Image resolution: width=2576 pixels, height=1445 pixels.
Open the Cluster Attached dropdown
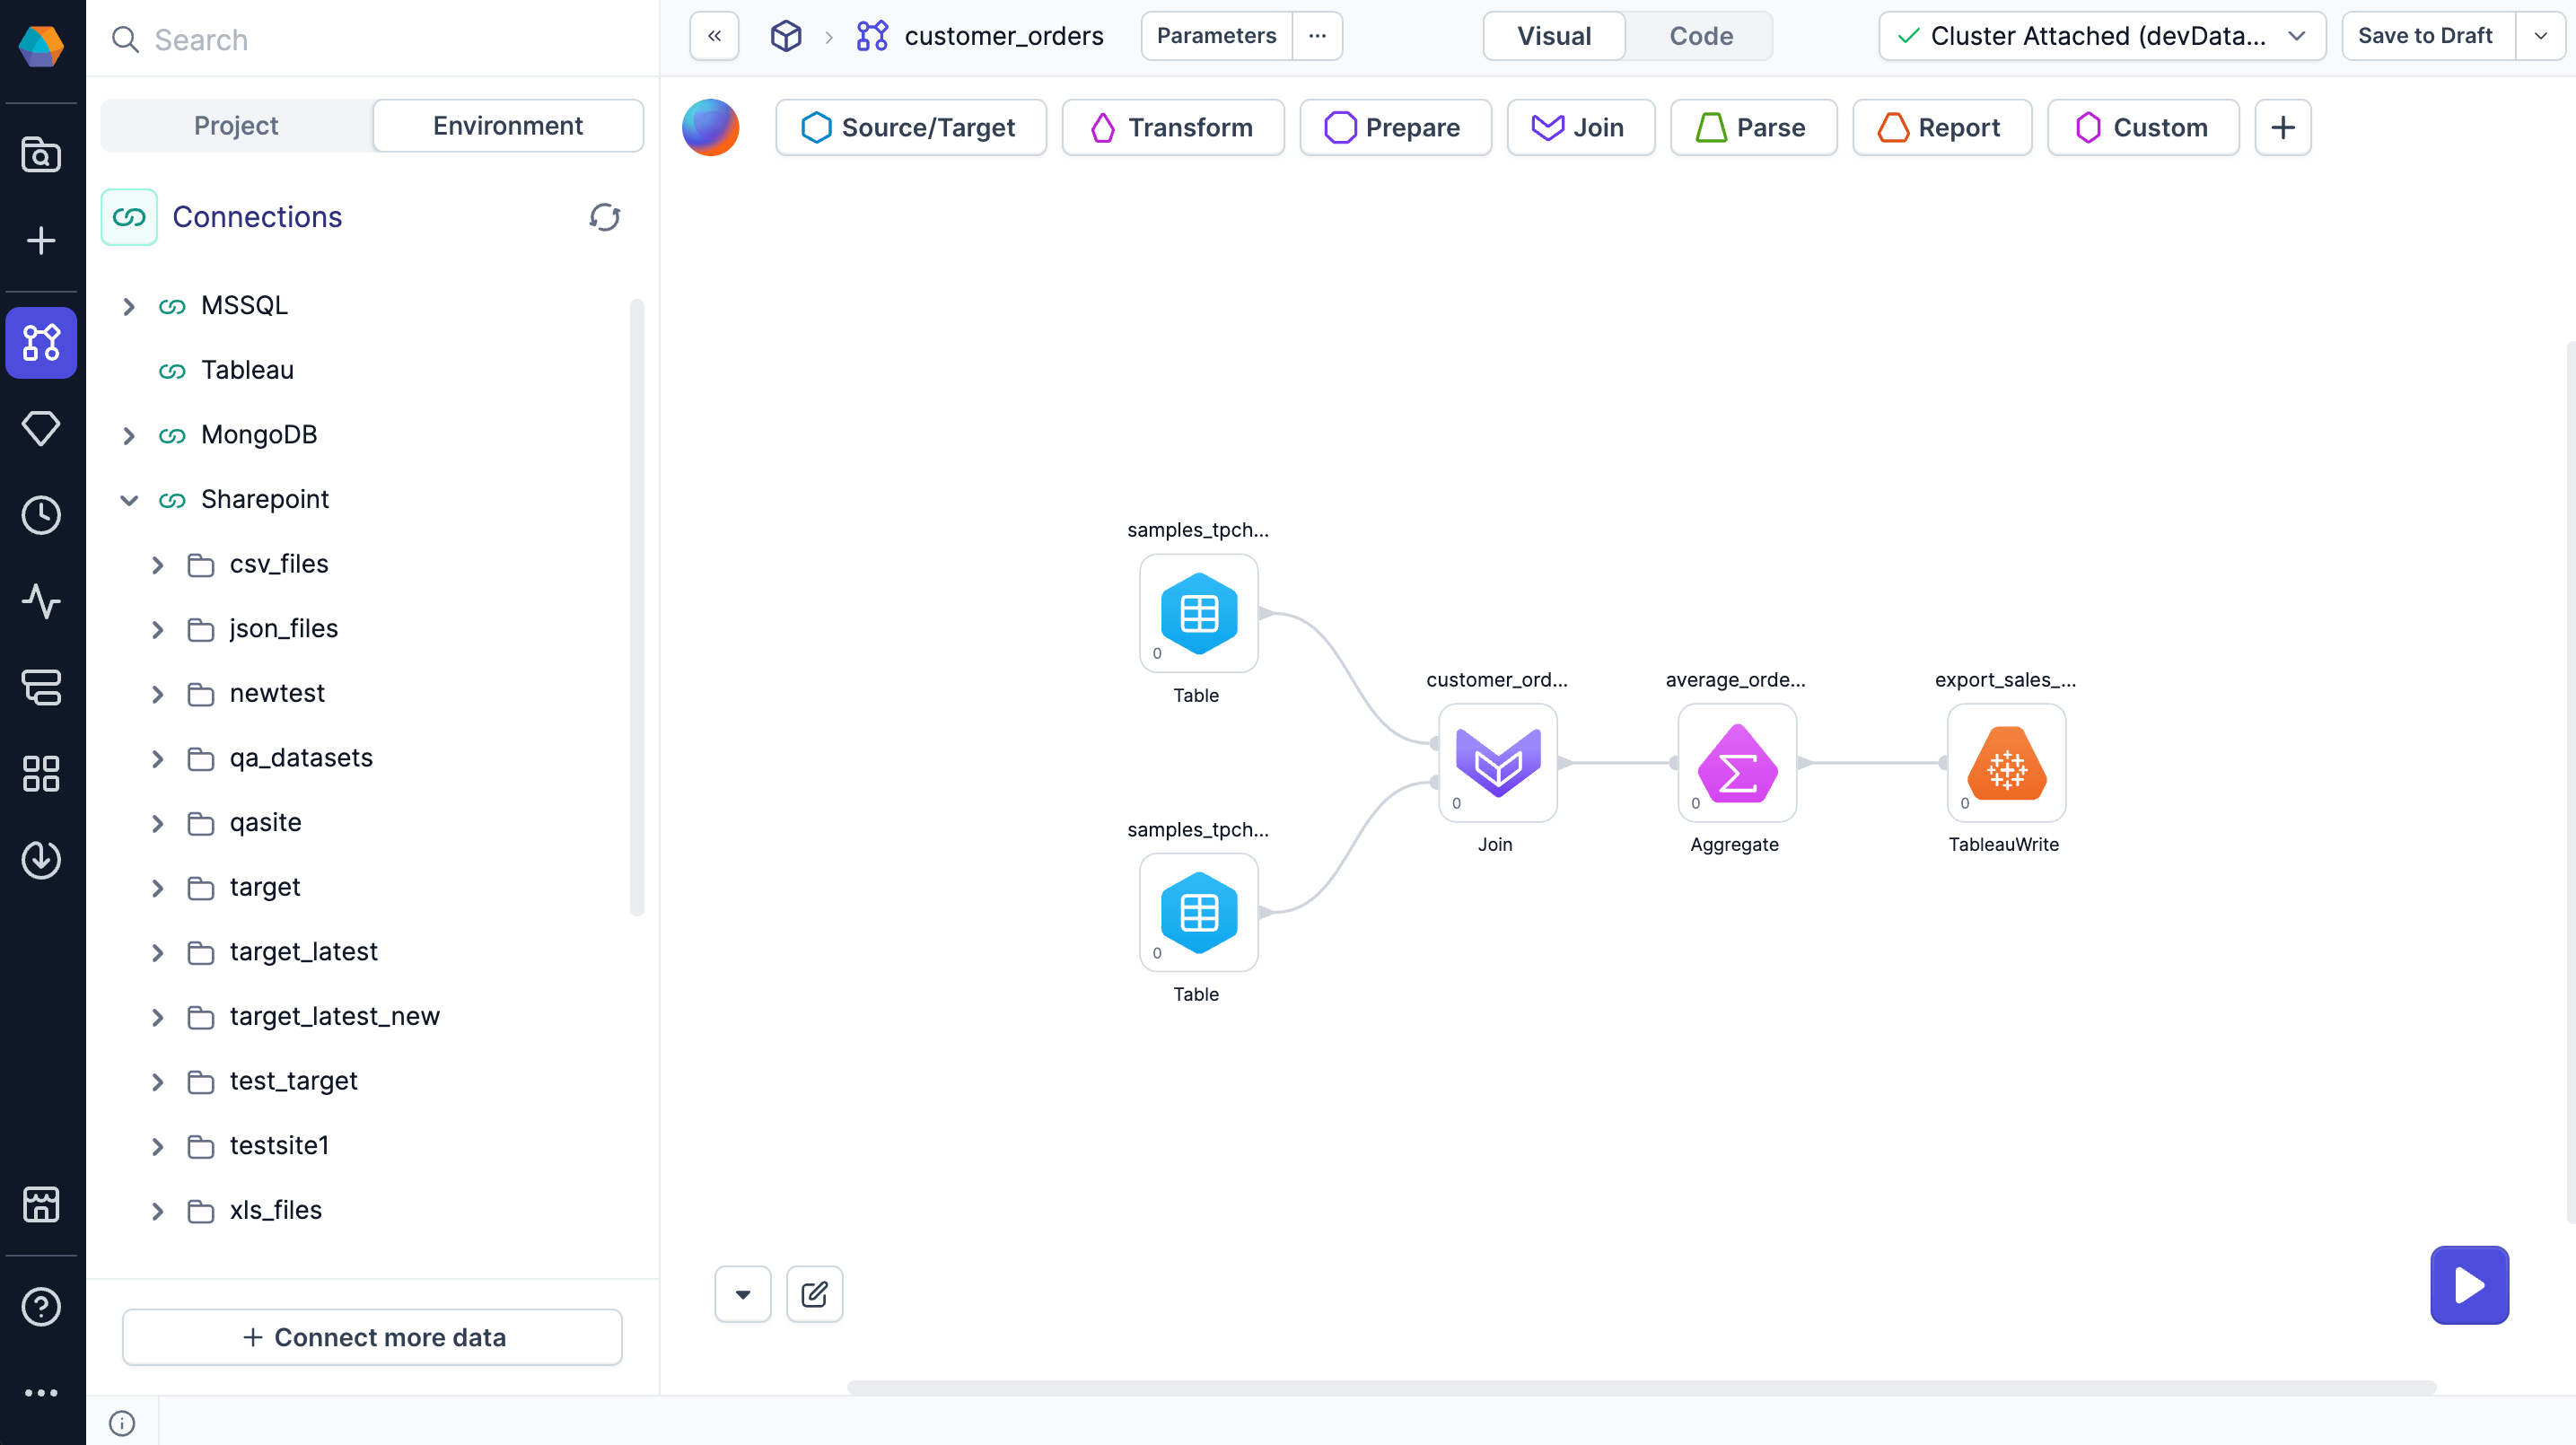pyautogui.click(x=2102, y=36)
